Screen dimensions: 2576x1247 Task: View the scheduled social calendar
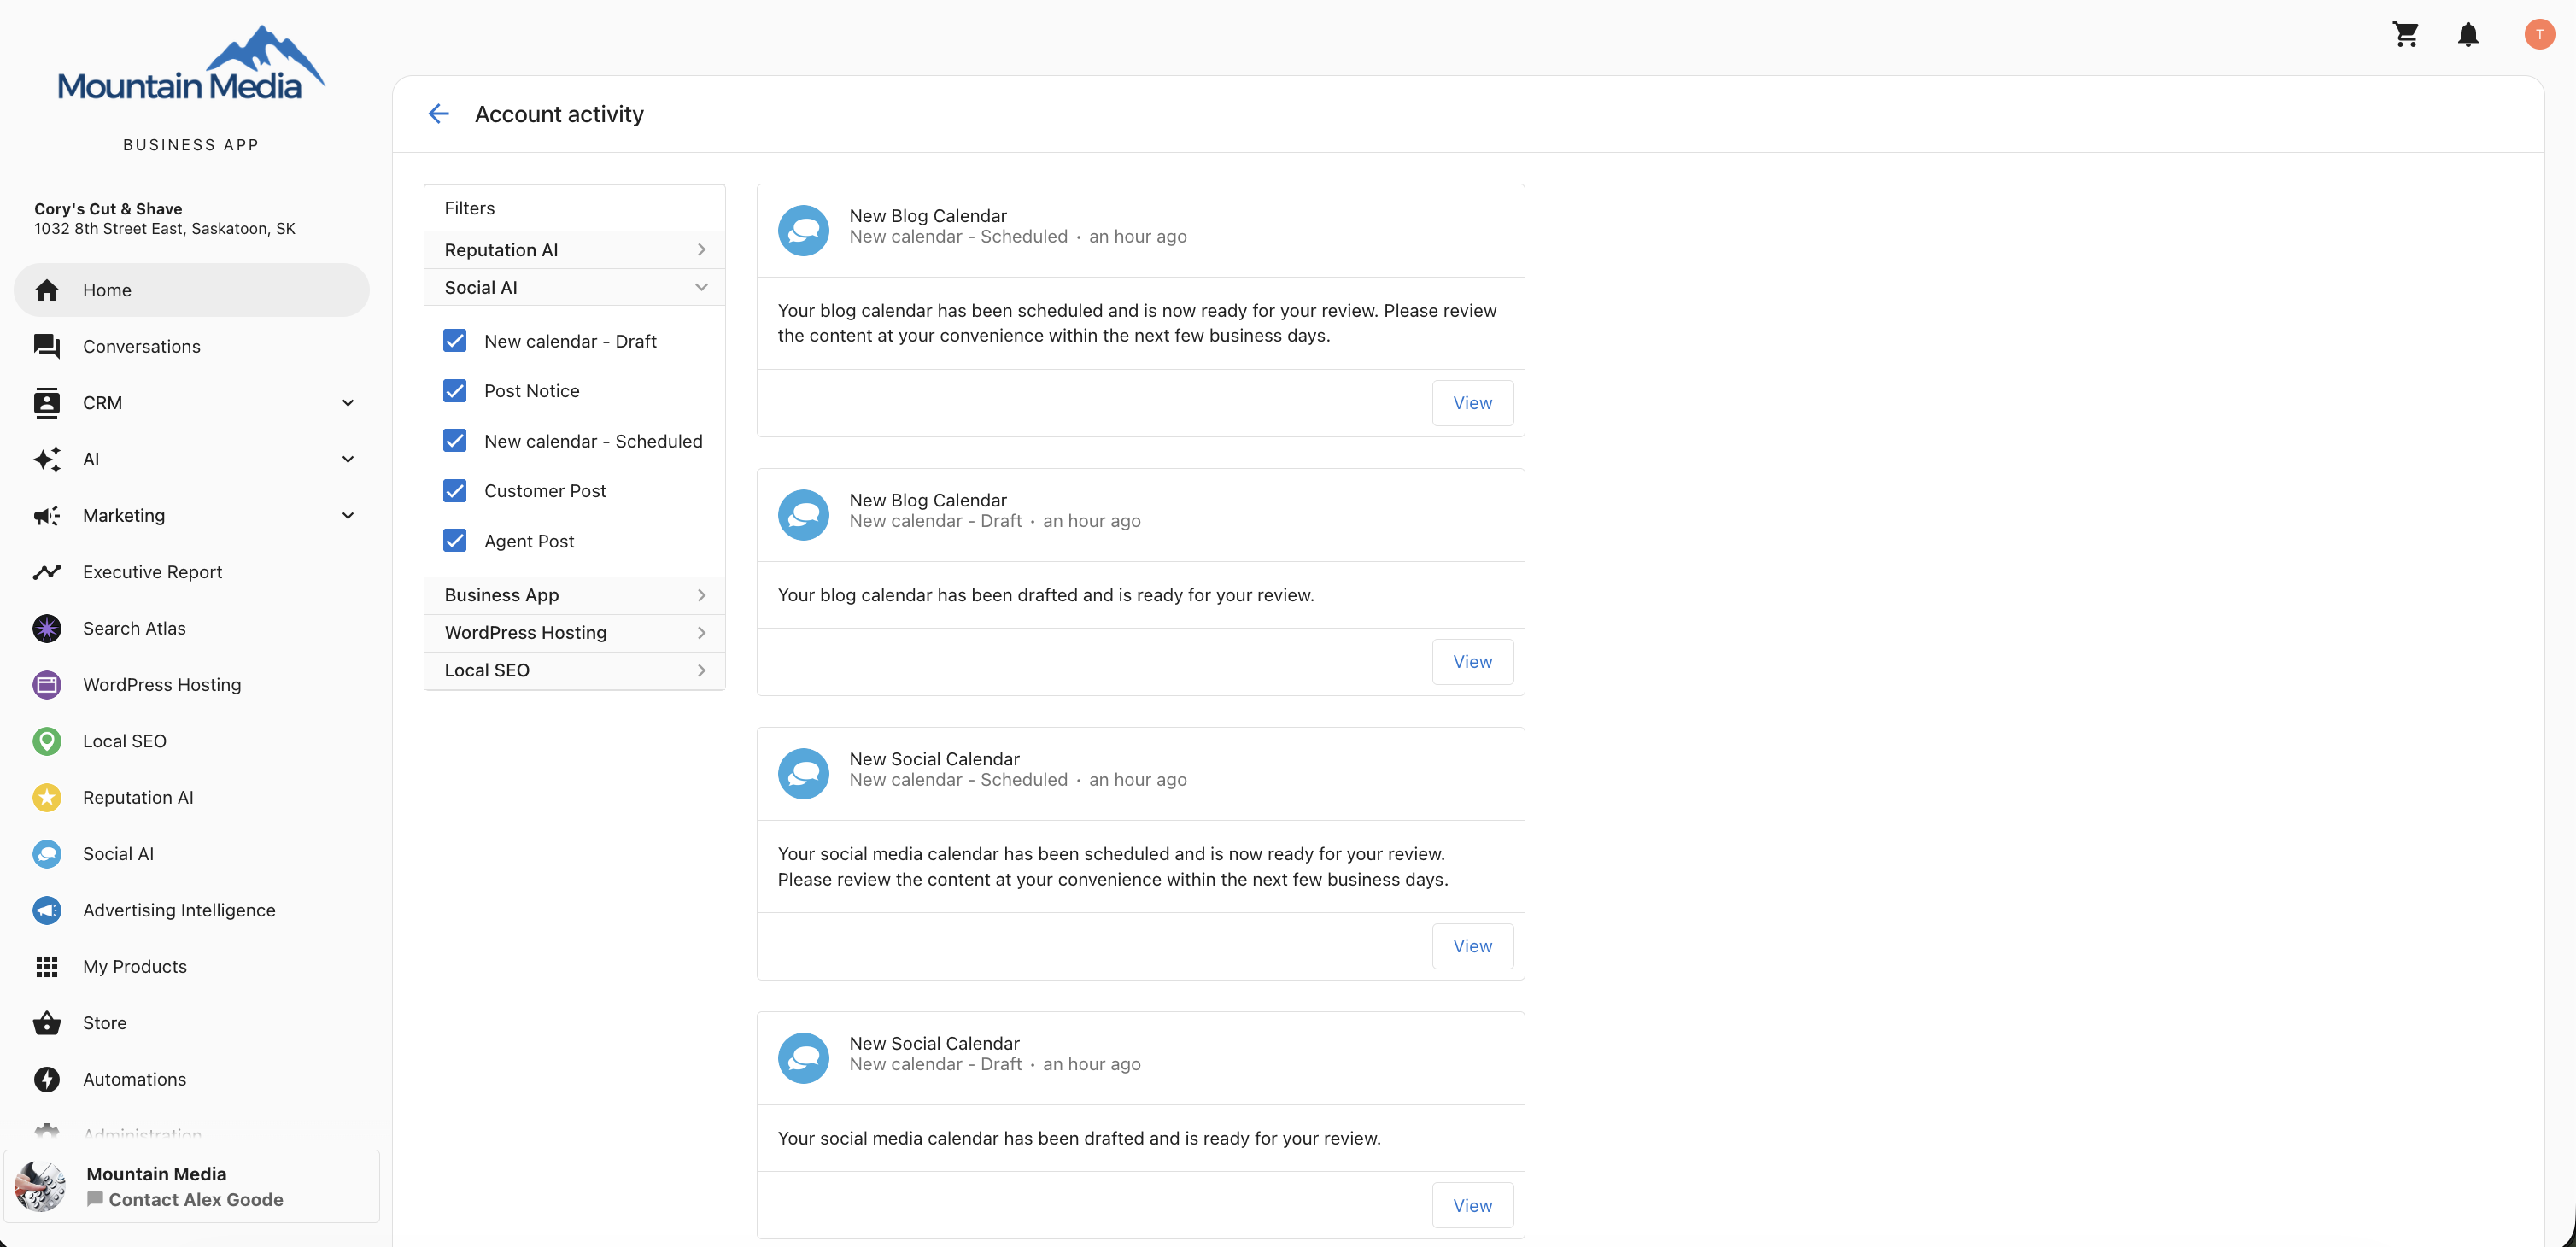[x=1472, y=946]
